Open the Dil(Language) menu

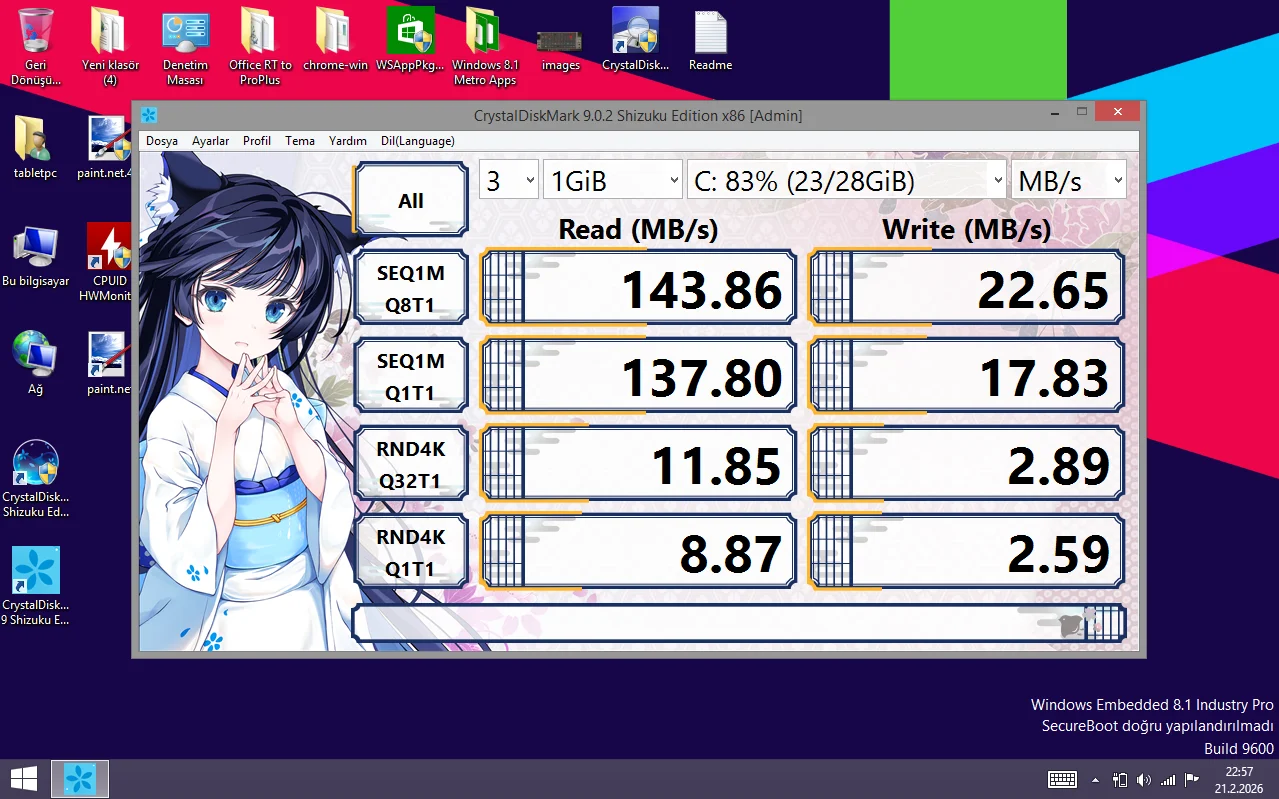418,141
